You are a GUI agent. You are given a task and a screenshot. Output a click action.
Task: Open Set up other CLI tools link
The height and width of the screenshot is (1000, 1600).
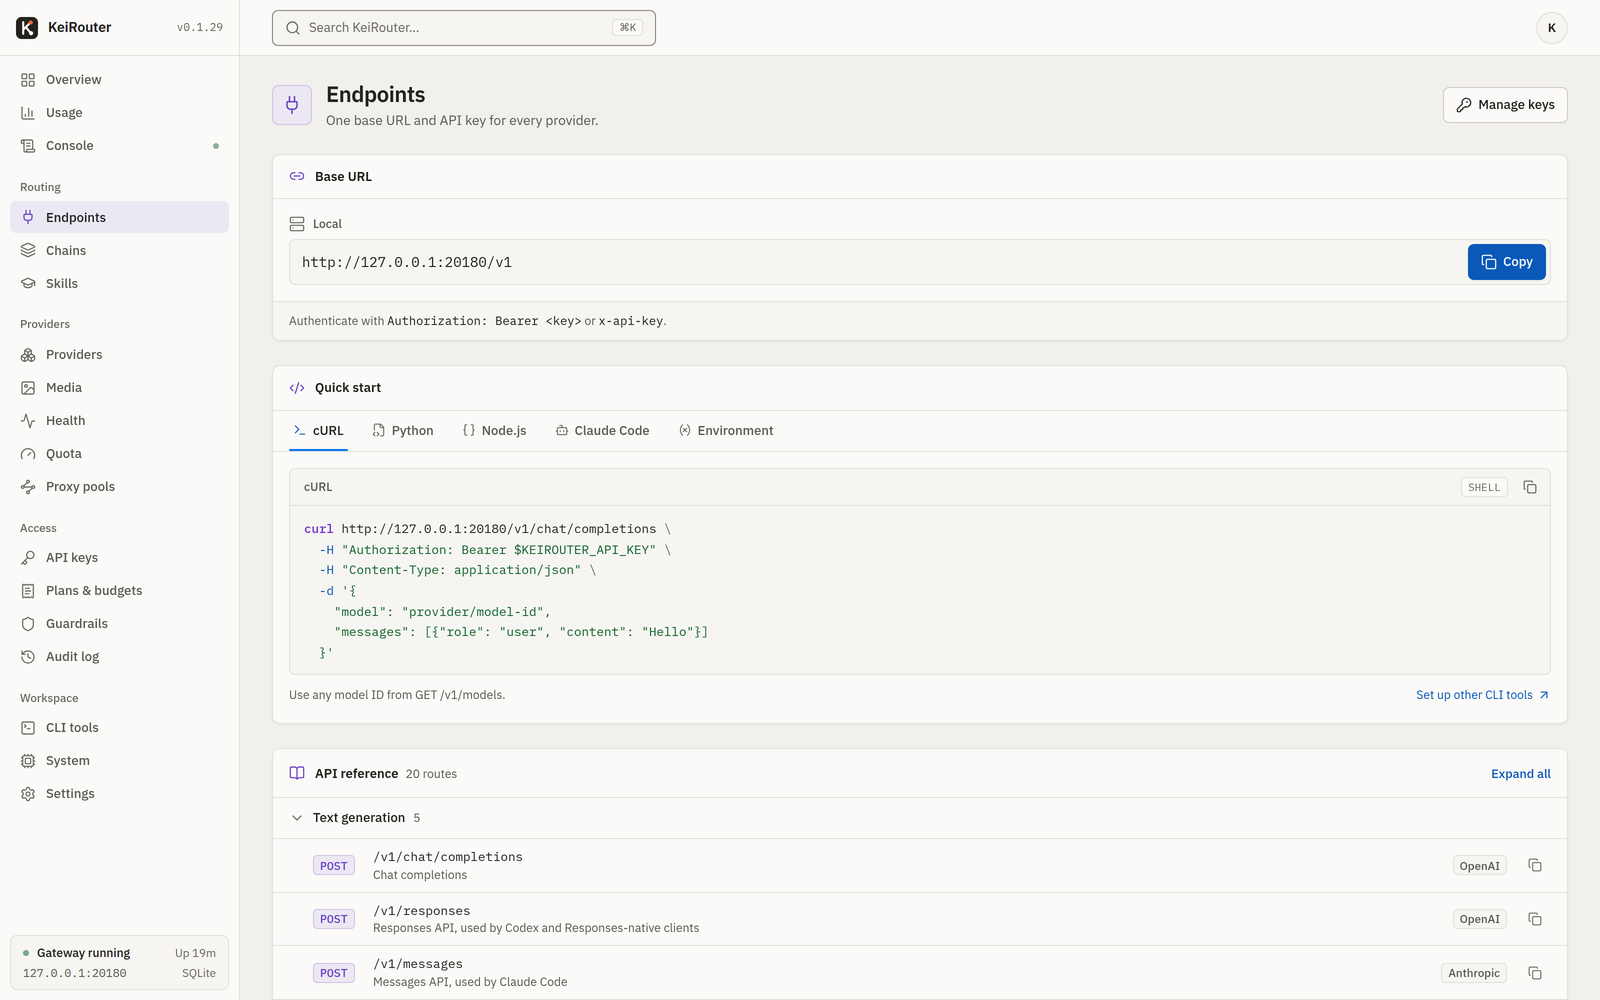pos(1482,695)
